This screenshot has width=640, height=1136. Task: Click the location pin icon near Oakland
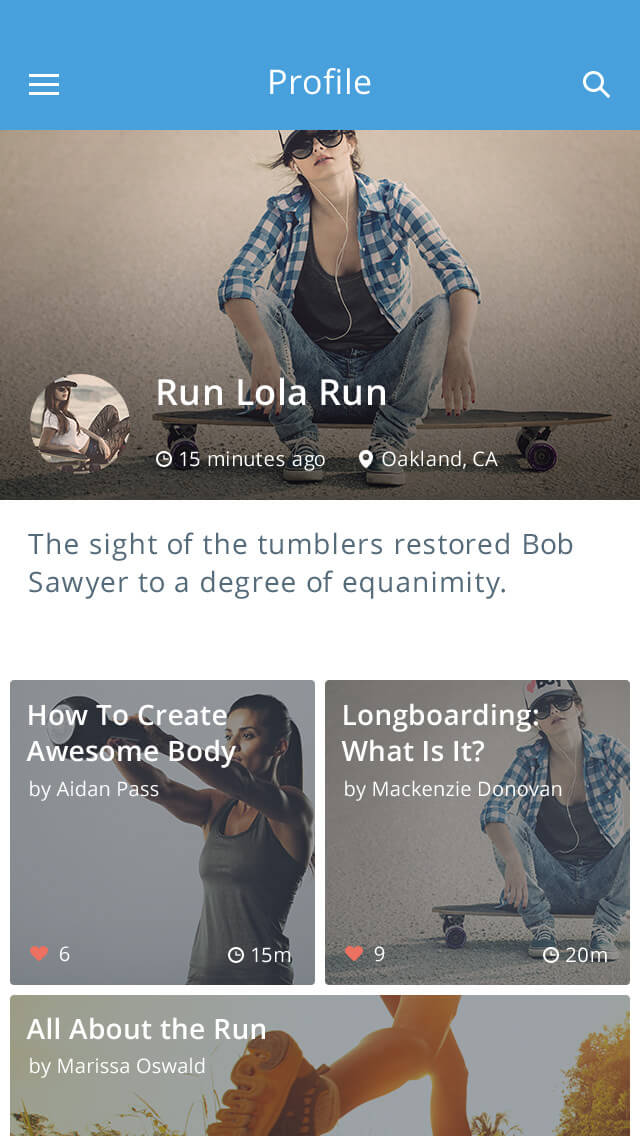pos(366,459)
